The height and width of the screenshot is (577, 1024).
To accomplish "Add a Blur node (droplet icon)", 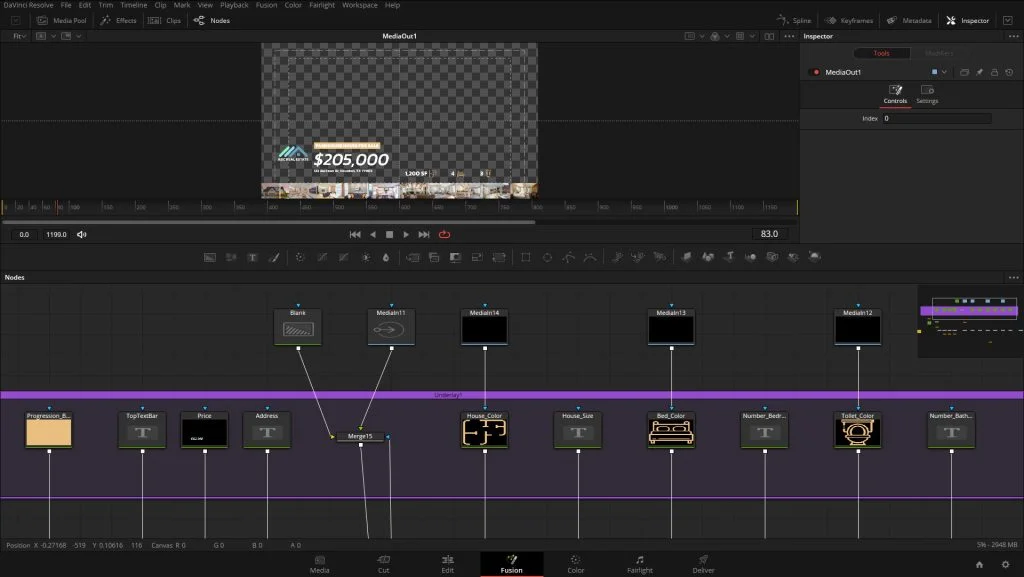I will (386, 257).
